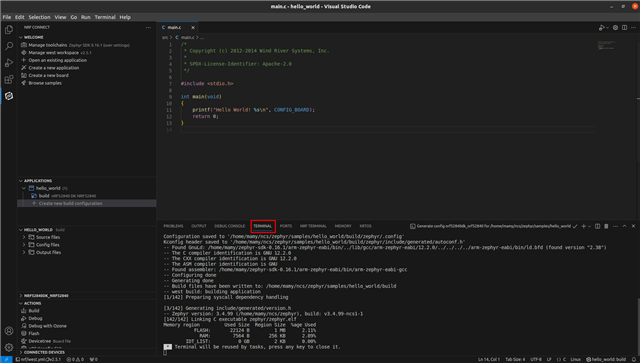Select build nRF52840 DK configuration row
Image resolution: width=640 pixels, height=363 pixels.
pyautogui.click(x=87, y=196)
